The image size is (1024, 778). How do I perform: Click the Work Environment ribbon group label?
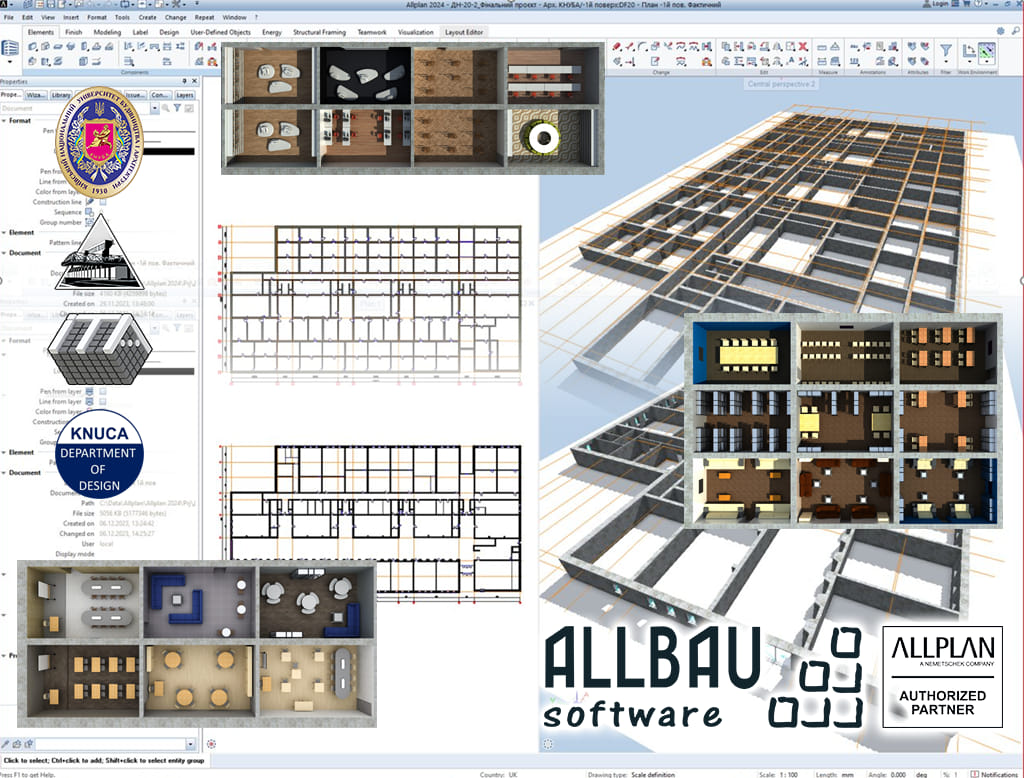[978, 73]
